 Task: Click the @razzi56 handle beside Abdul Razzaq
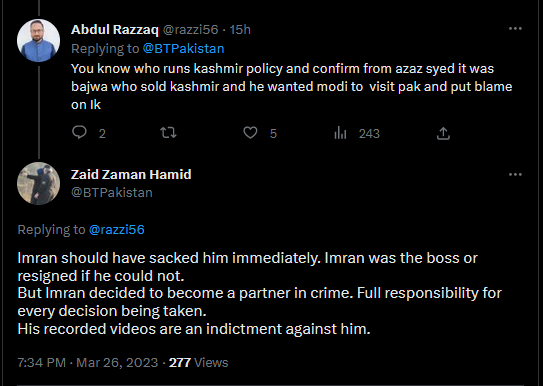click(x=190, y=30)
